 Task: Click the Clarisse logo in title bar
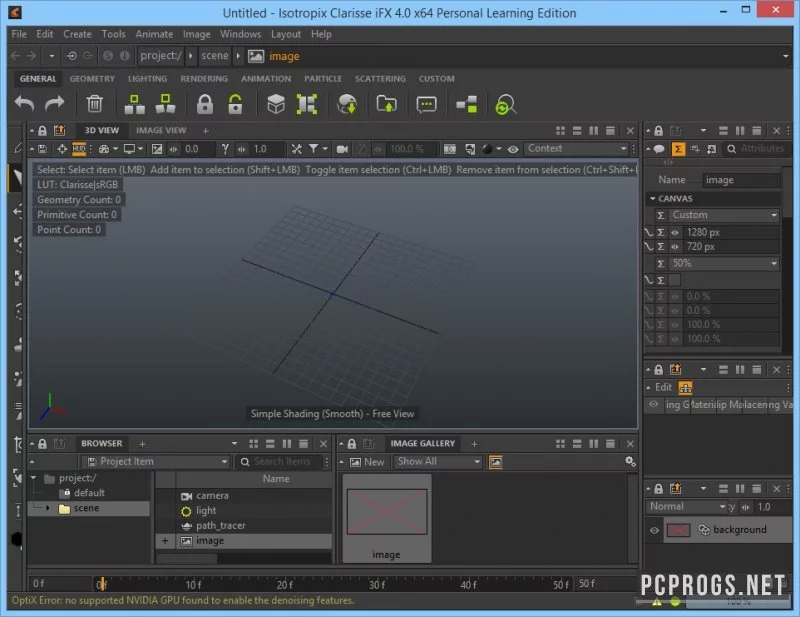[x=15, y=12]
